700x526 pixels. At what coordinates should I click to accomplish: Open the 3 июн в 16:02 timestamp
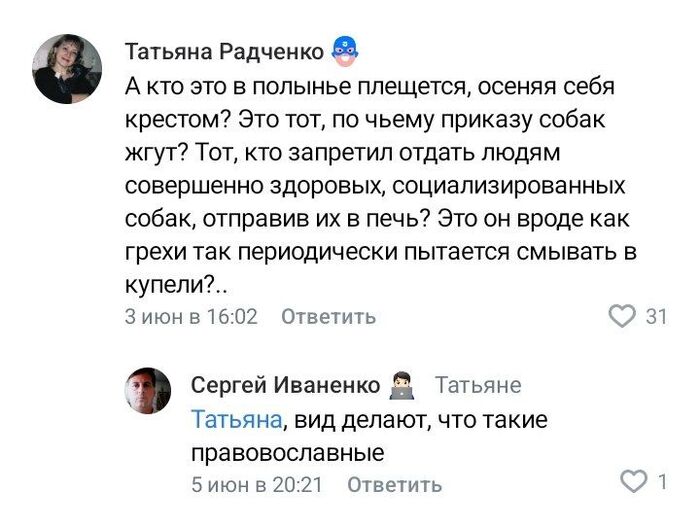191,317
